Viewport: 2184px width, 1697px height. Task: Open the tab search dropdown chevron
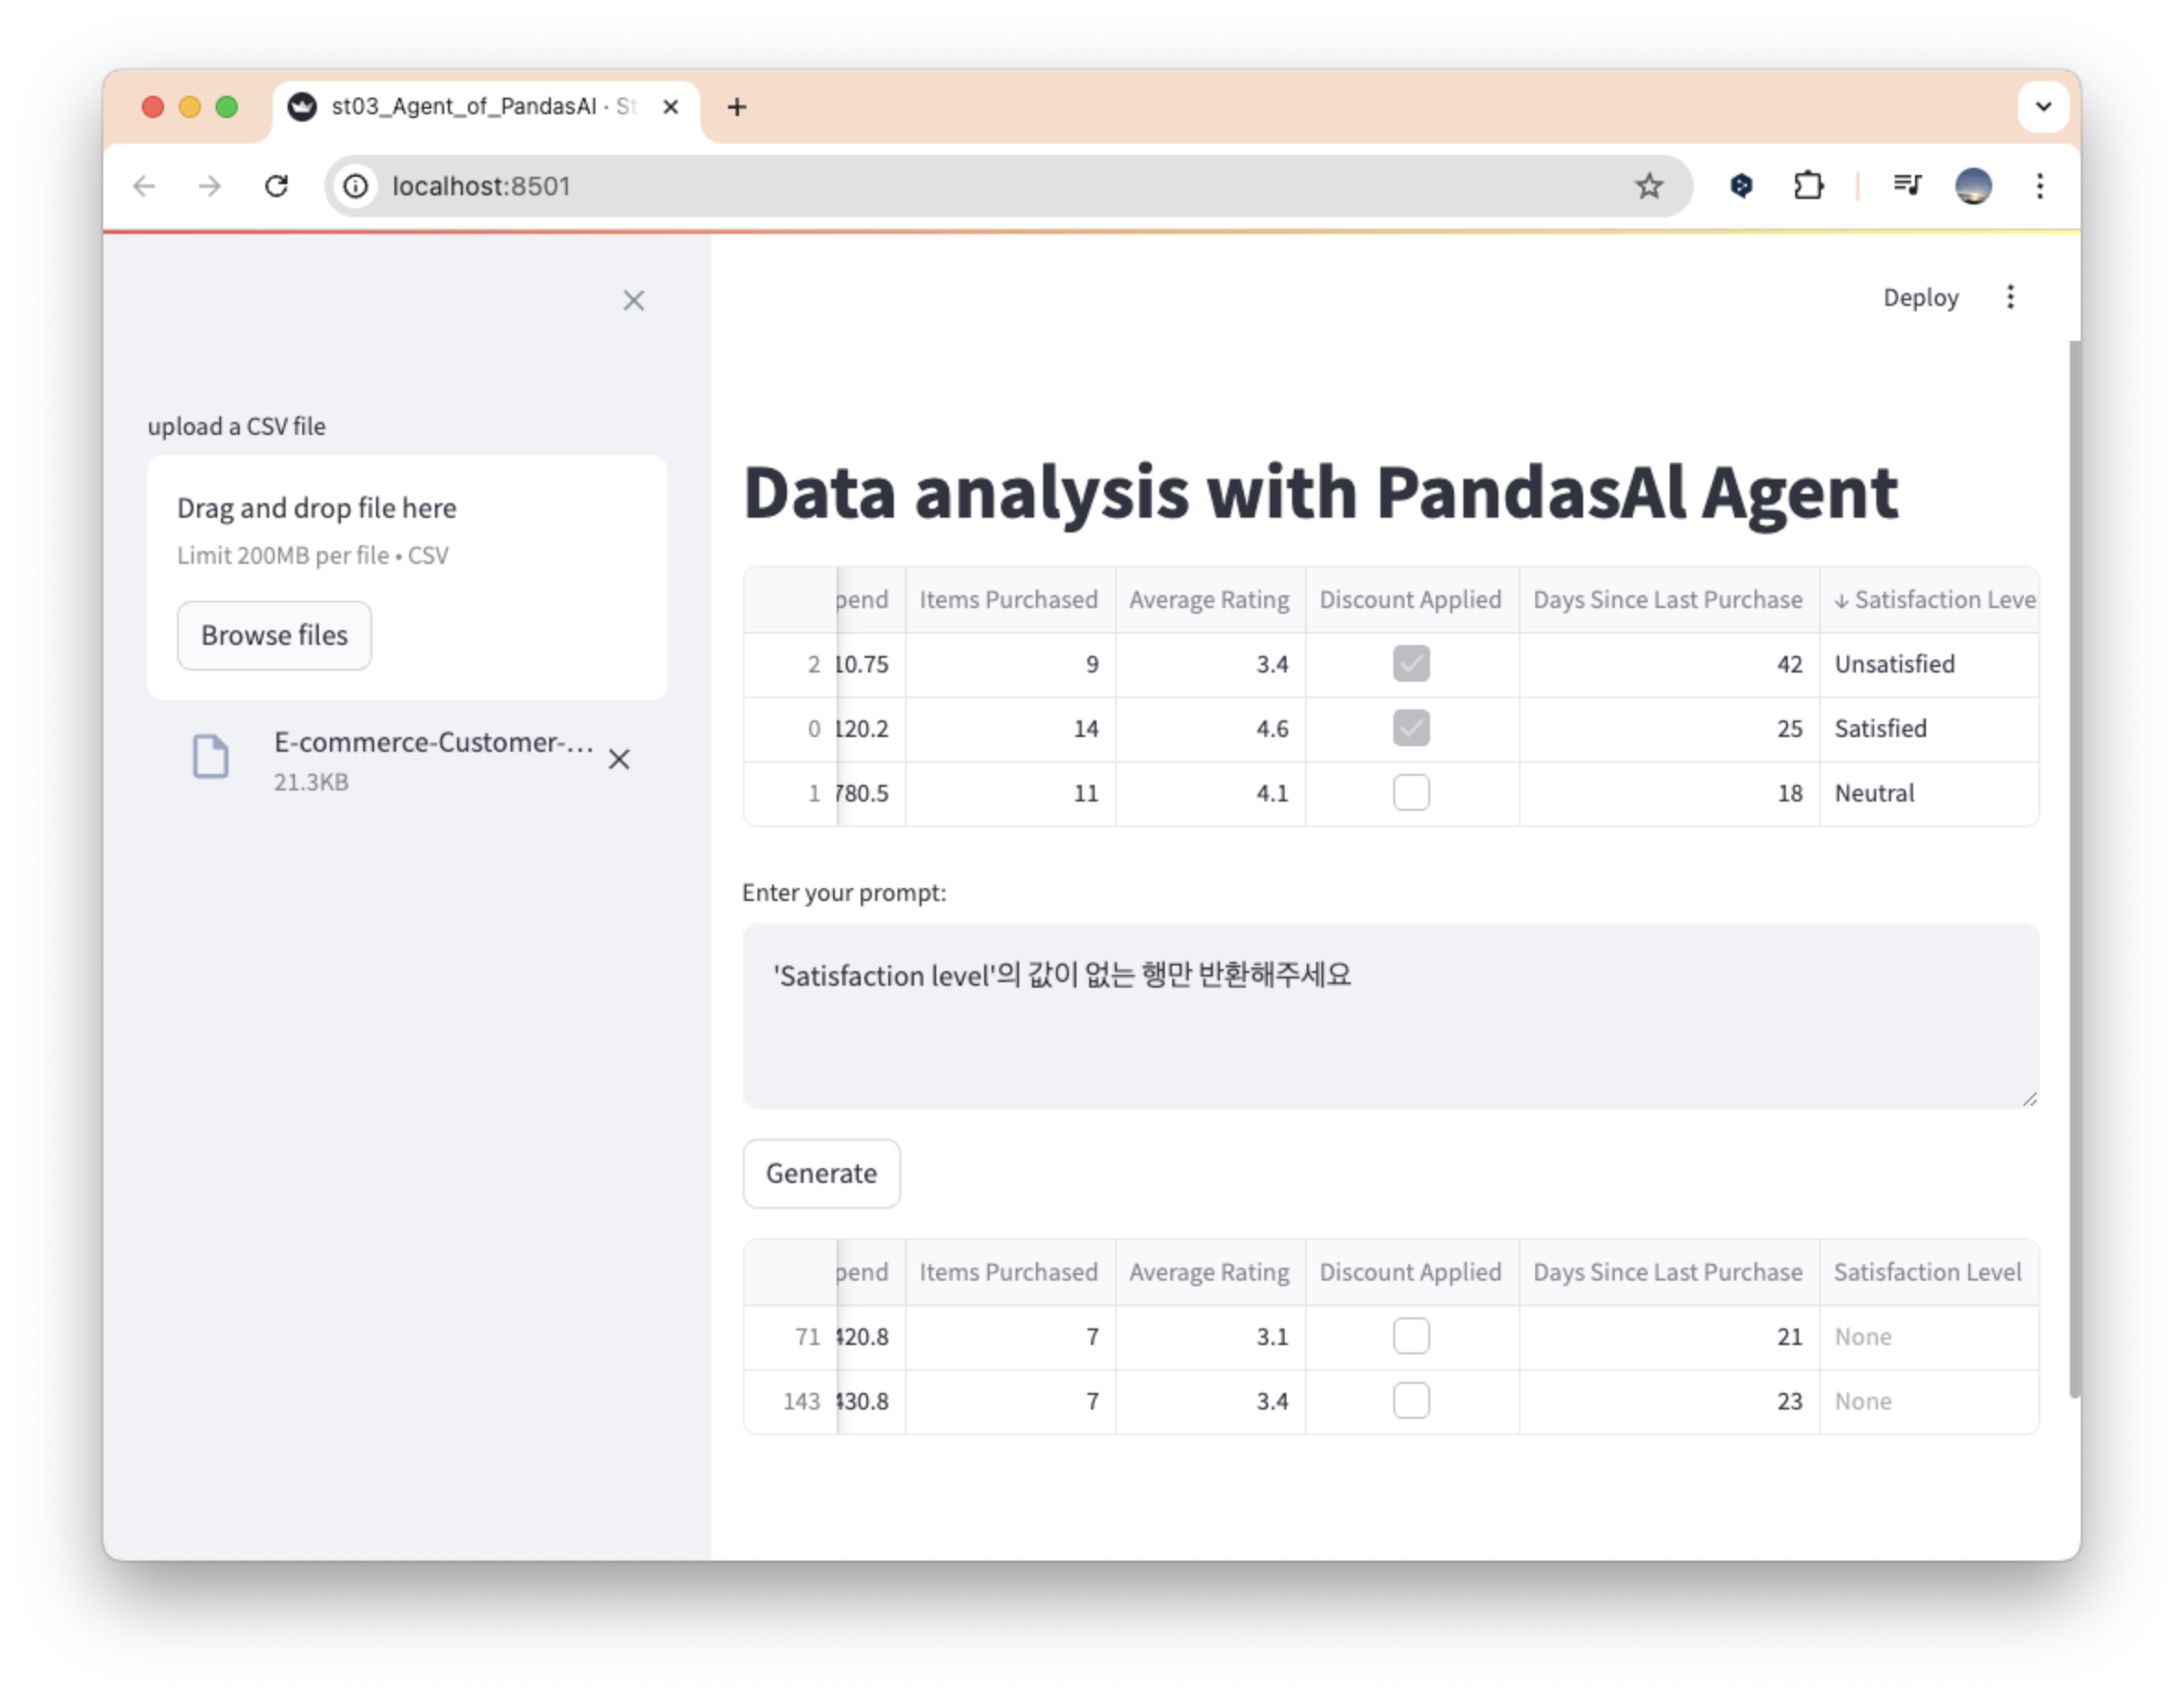pyautogui.click(x=2043, y=106)
